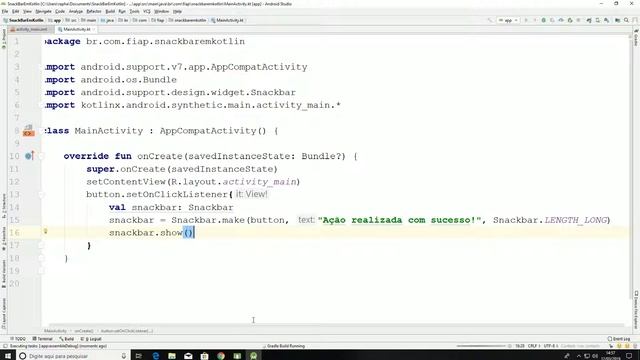Open the Event Log tool window
640x360 pixels.
pyautogui.click(x=619, y=339)
